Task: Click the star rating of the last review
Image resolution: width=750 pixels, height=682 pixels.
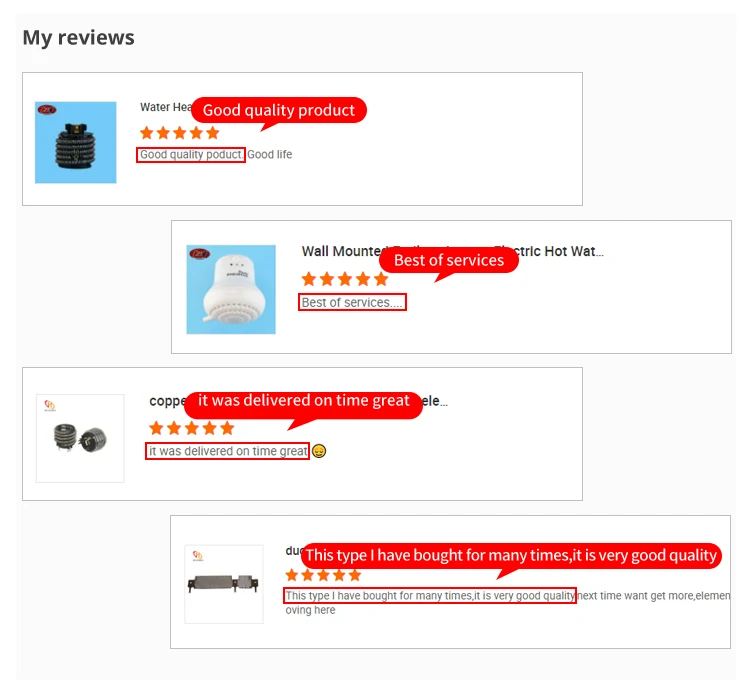Action: [323, 574]
